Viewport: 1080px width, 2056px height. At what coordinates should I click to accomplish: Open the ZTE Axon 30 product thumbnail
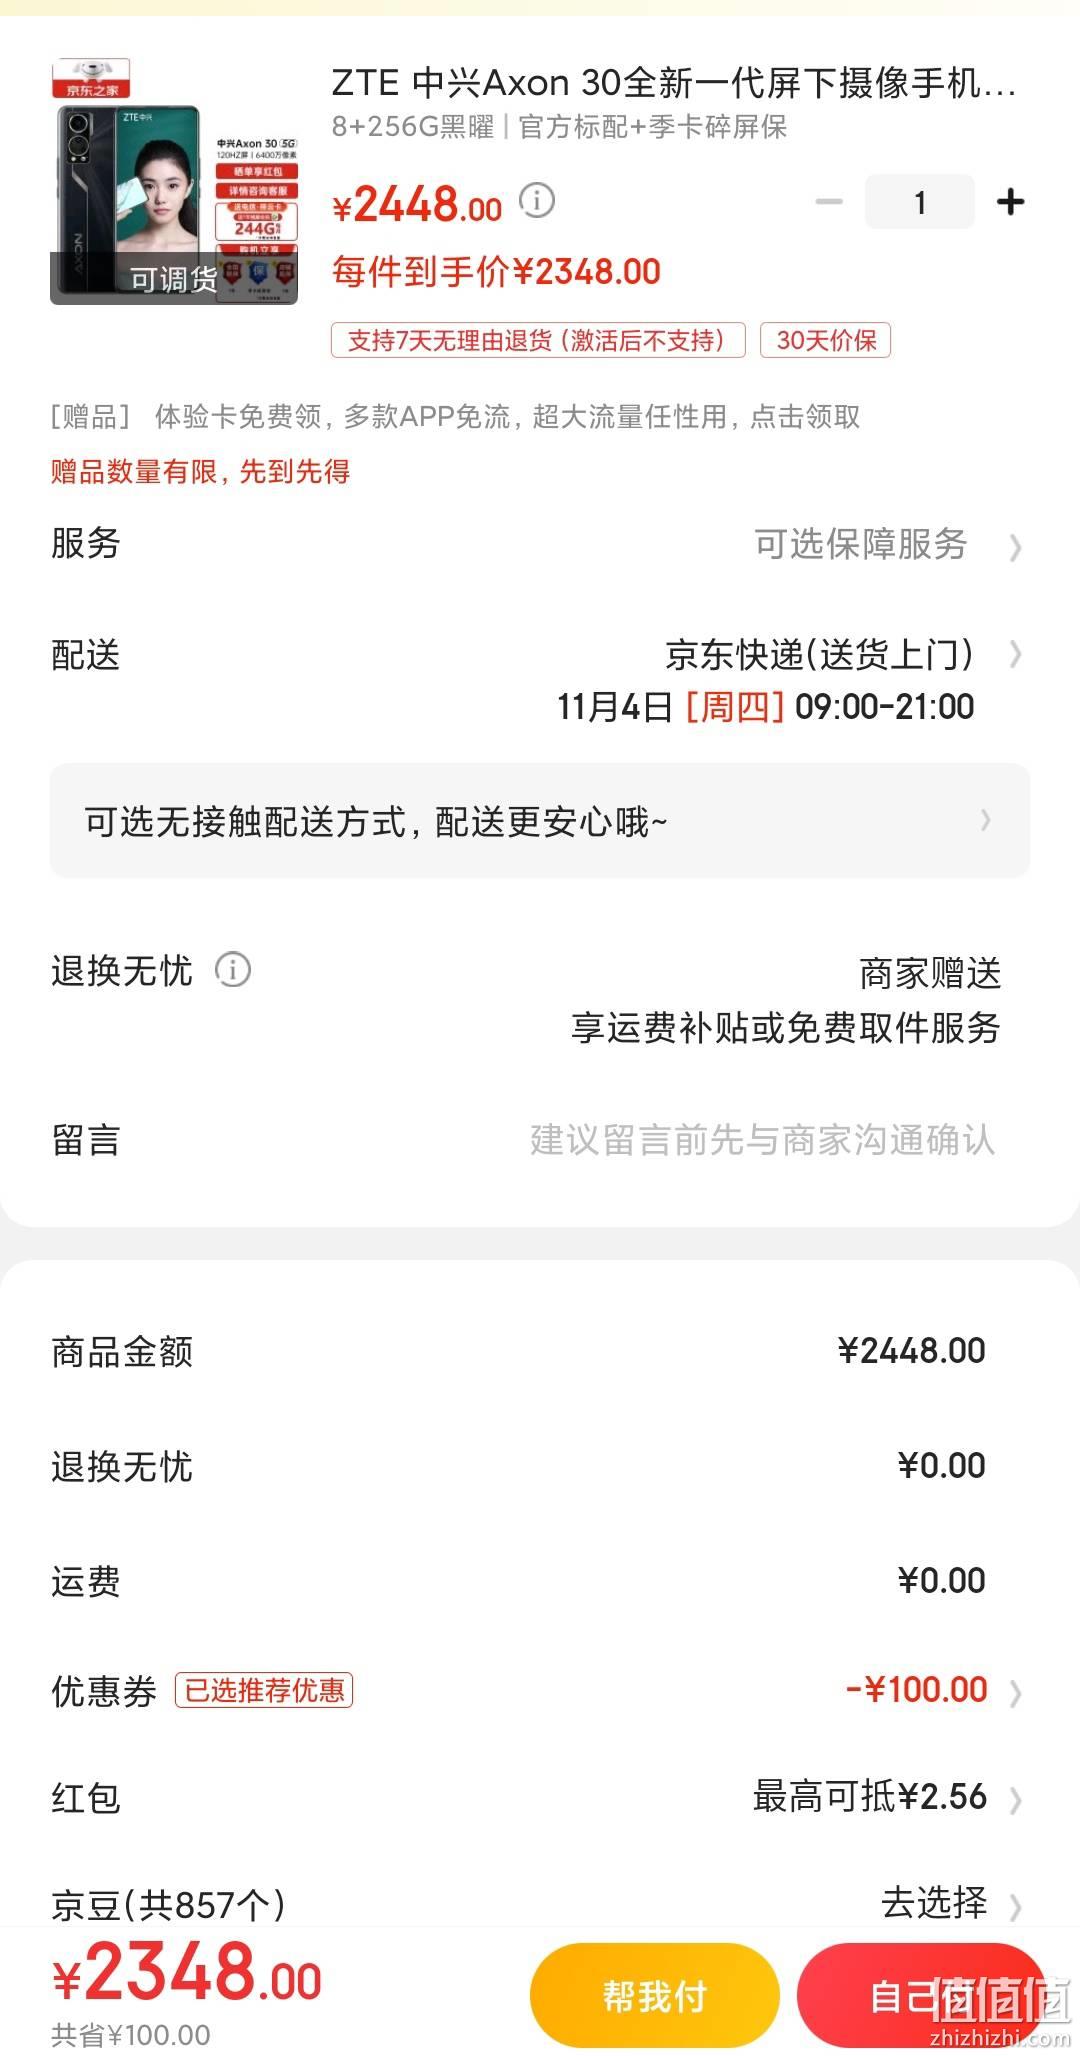pos(174,181)
